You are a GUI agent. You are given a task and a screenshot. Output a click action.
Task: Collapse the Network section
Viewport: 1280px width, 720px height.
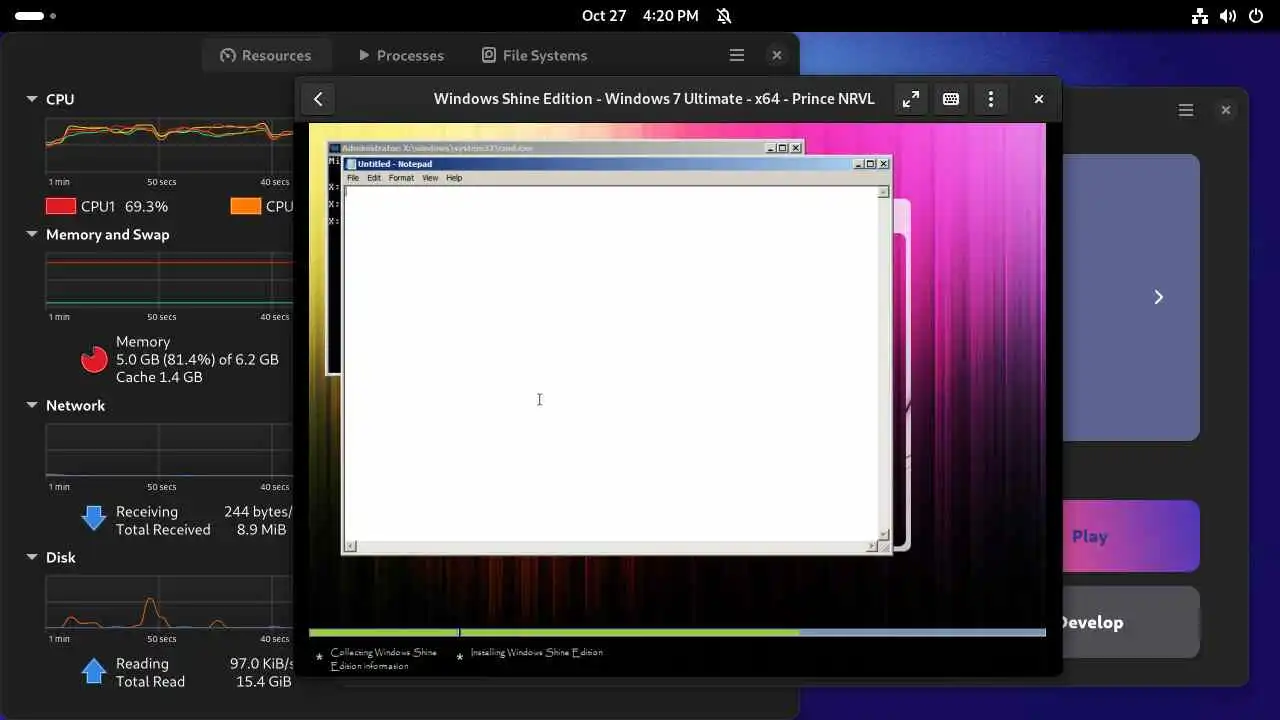pyautogui.click(x=31, y=405)
